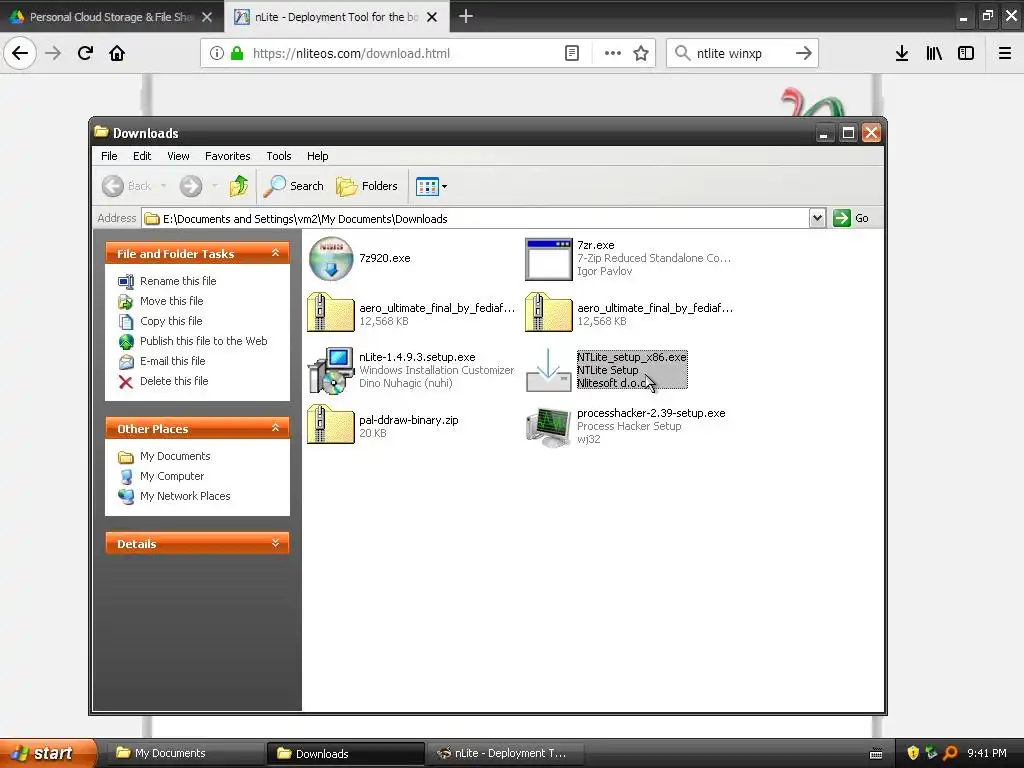
Task: Open the Tools menu
Action: coord(279,156)
